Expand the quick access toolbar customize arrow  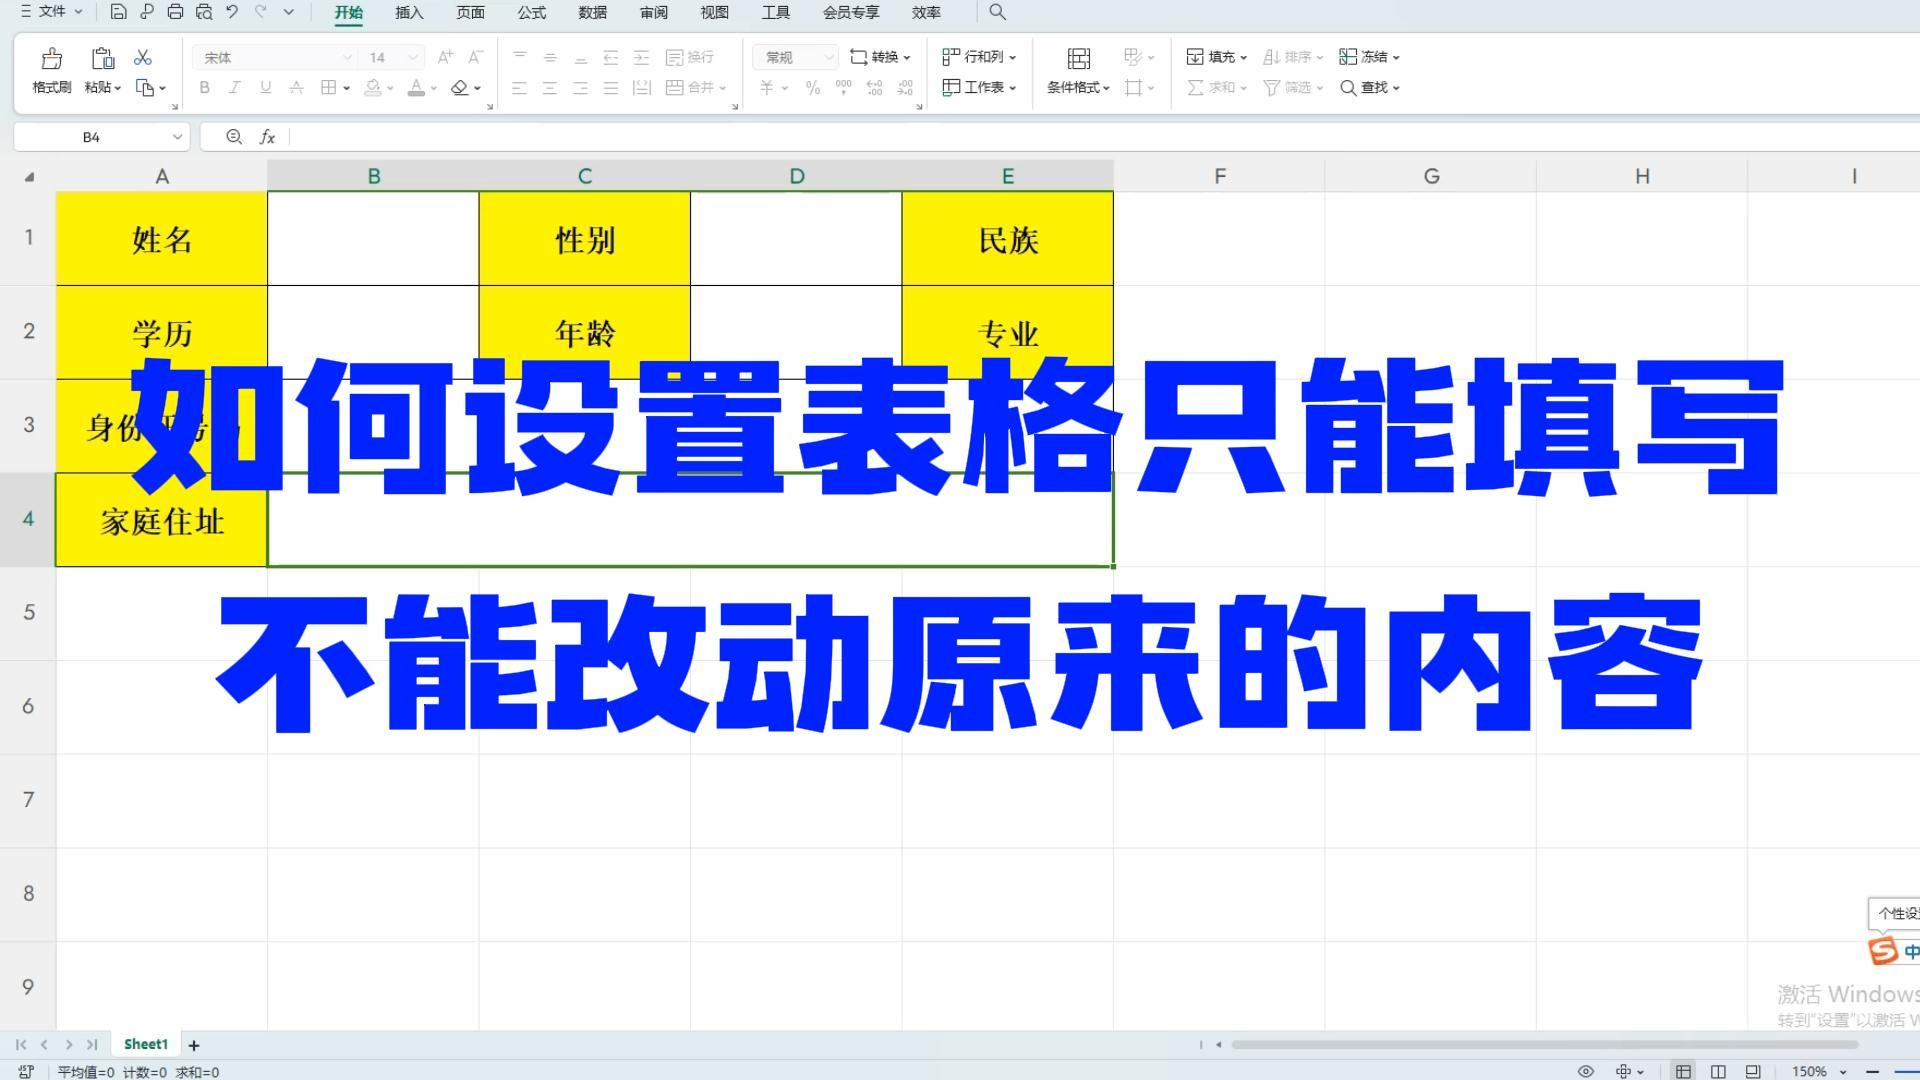[x=289, y=12]
